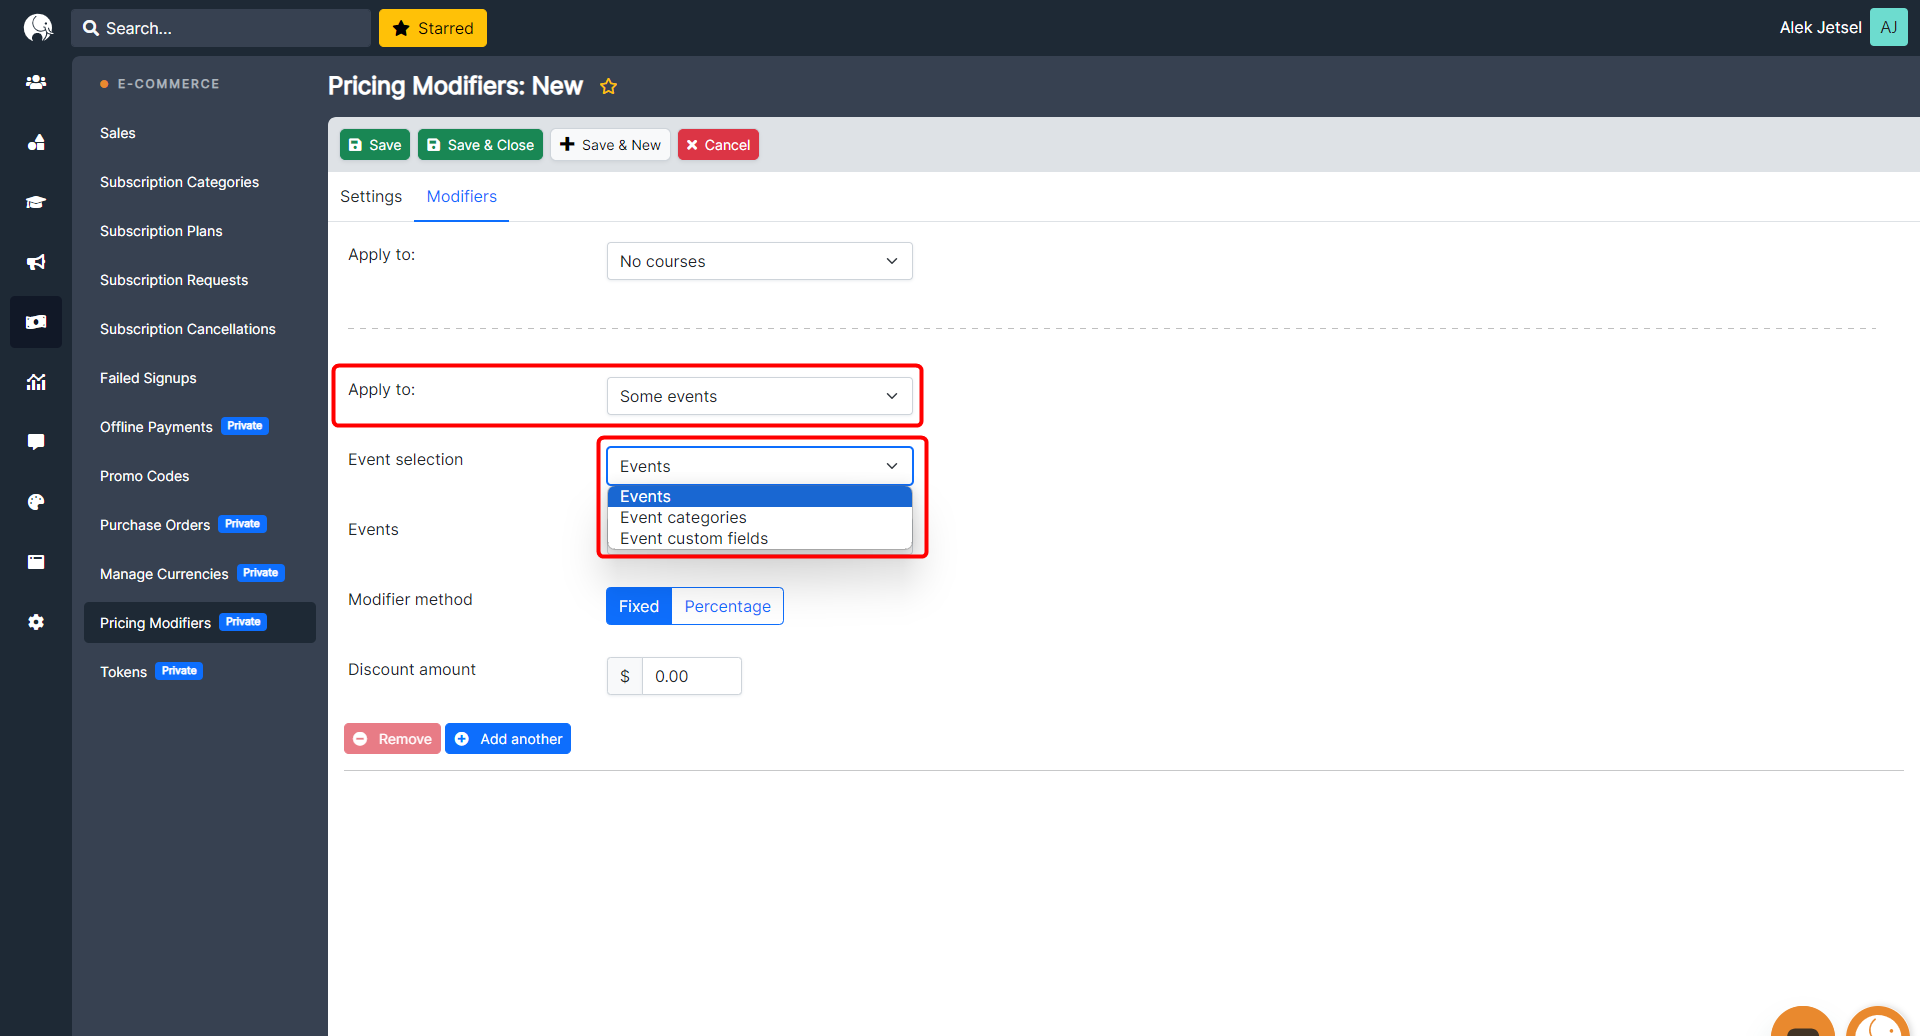
Task: Open Purchase Orders
Action: [155, 525]
